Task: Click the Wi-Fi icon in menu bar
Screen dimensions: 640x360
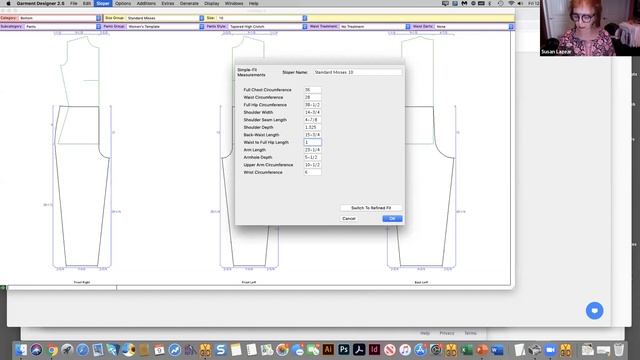Action: point(511,3)
